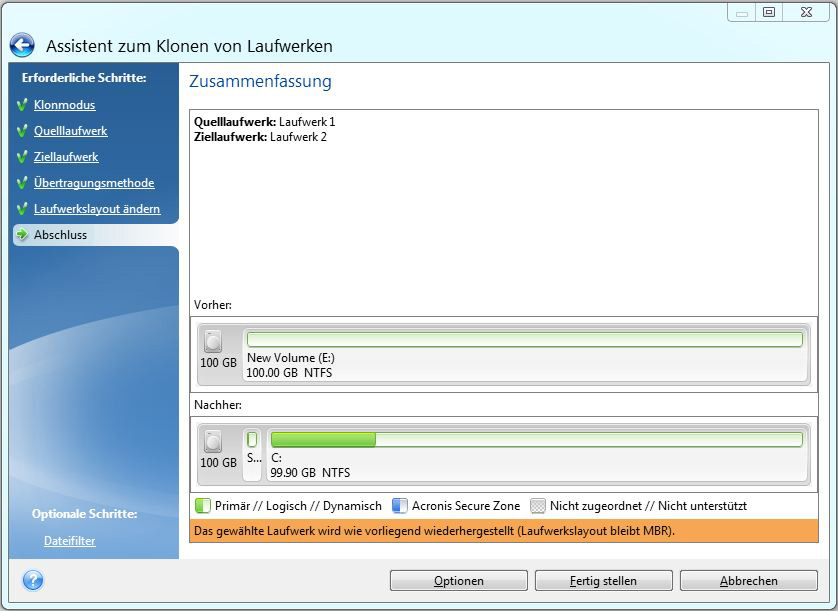This screenshot has height=611, width=838.
Task: Open the Ziellaufwerk step
Action: (66, 157)
